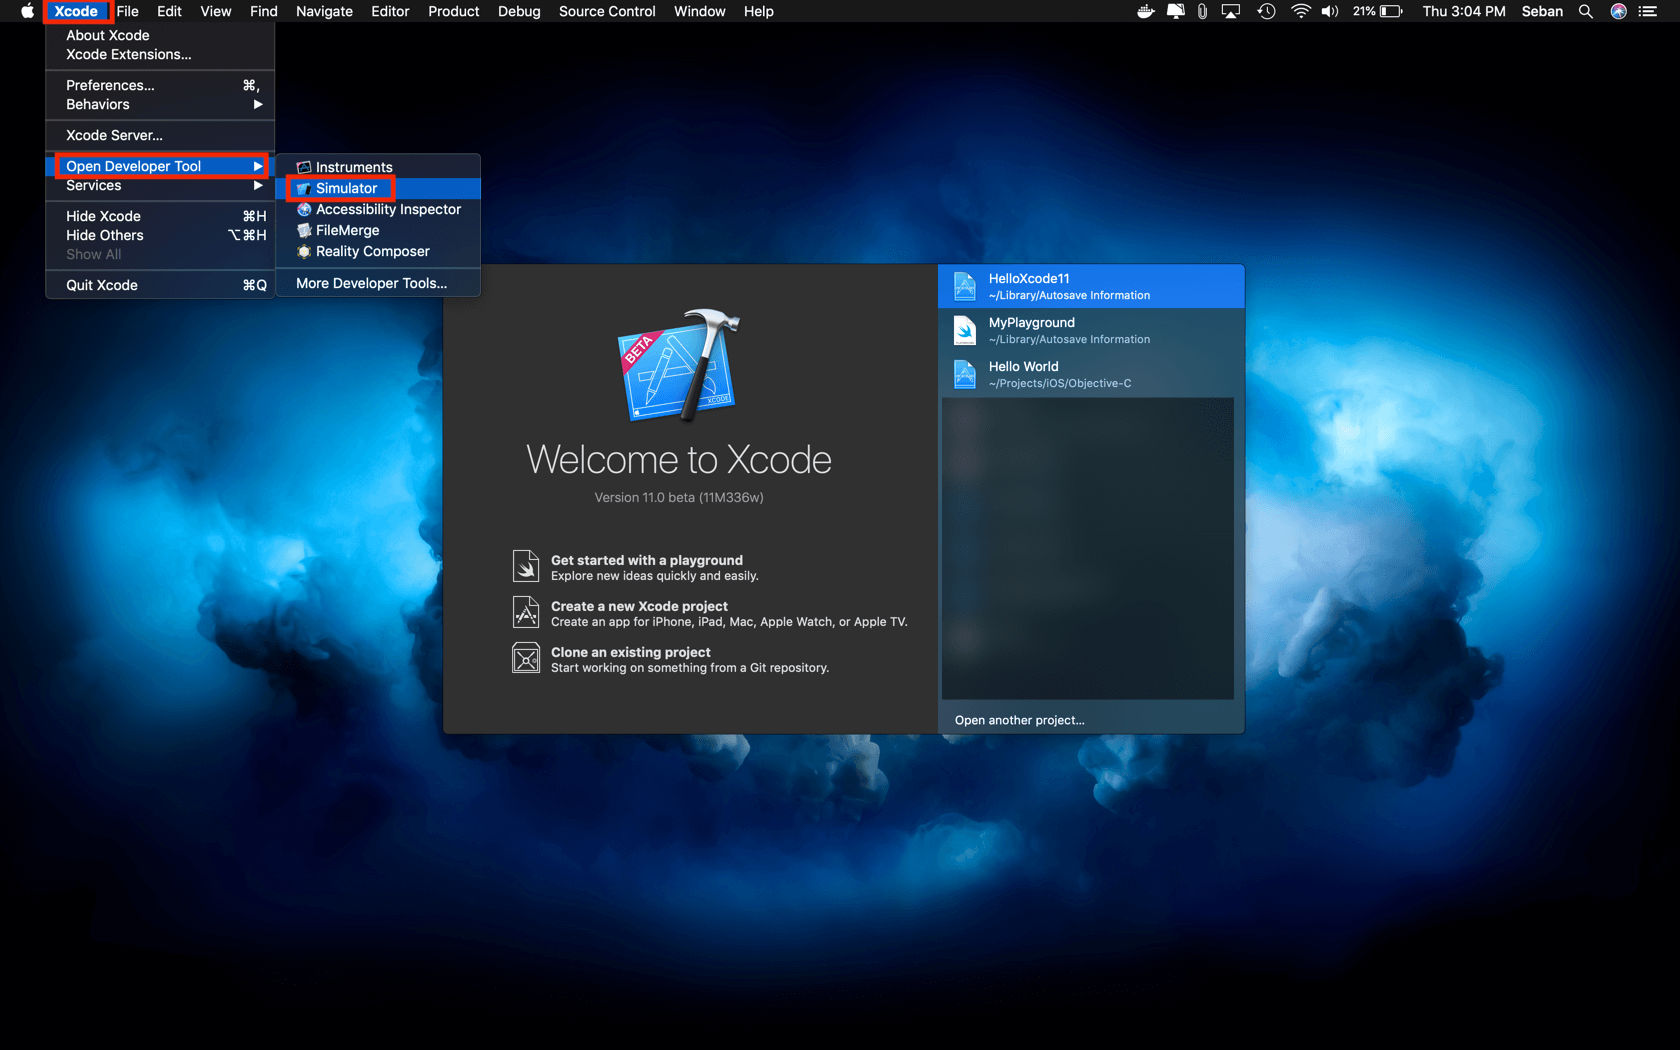Click the FileMerge icon in submenu

[x=304, y=230]
